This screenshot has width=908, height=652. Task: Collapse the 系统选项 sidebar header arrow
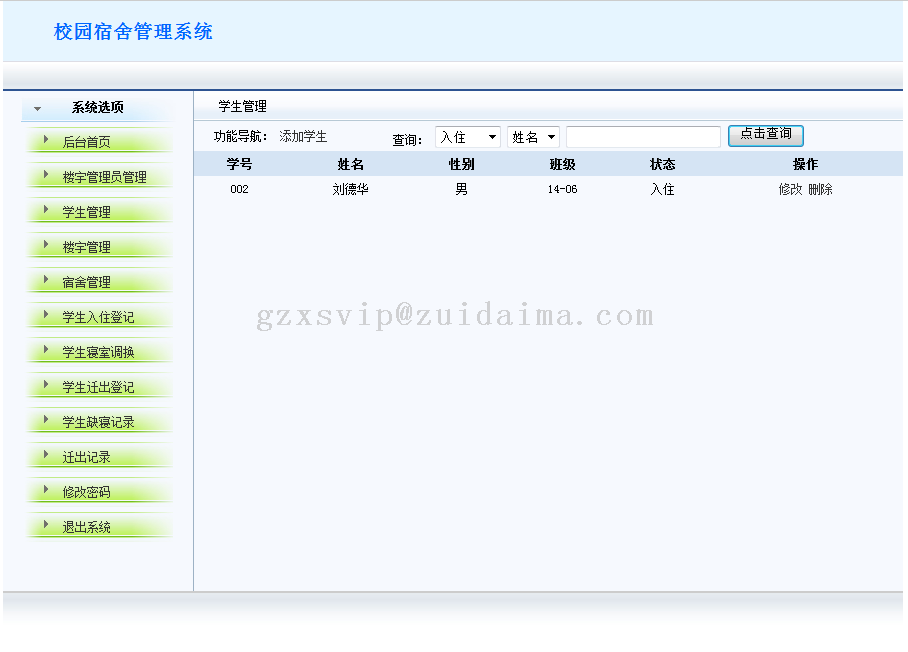[x=38, y=108]
